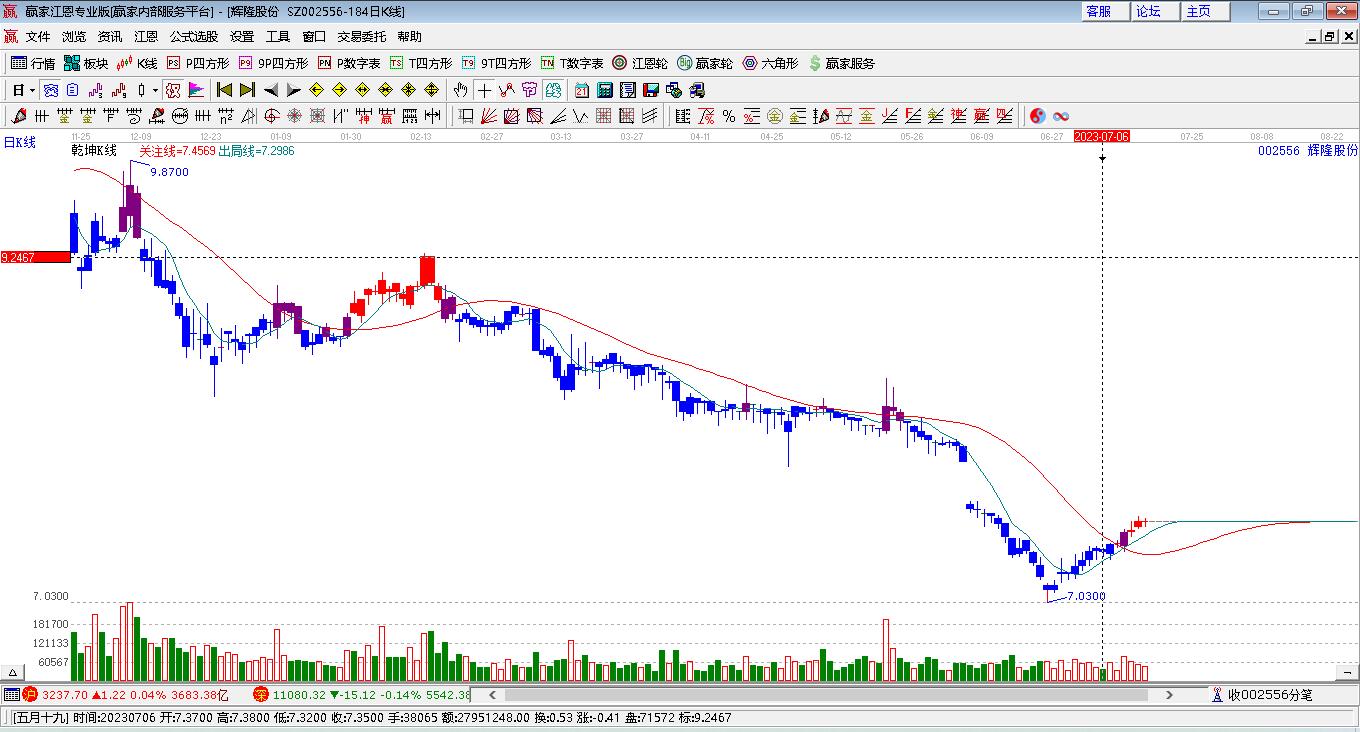Jump to the first bar icon
This screenshot has width=1360, height=732.
225,90
